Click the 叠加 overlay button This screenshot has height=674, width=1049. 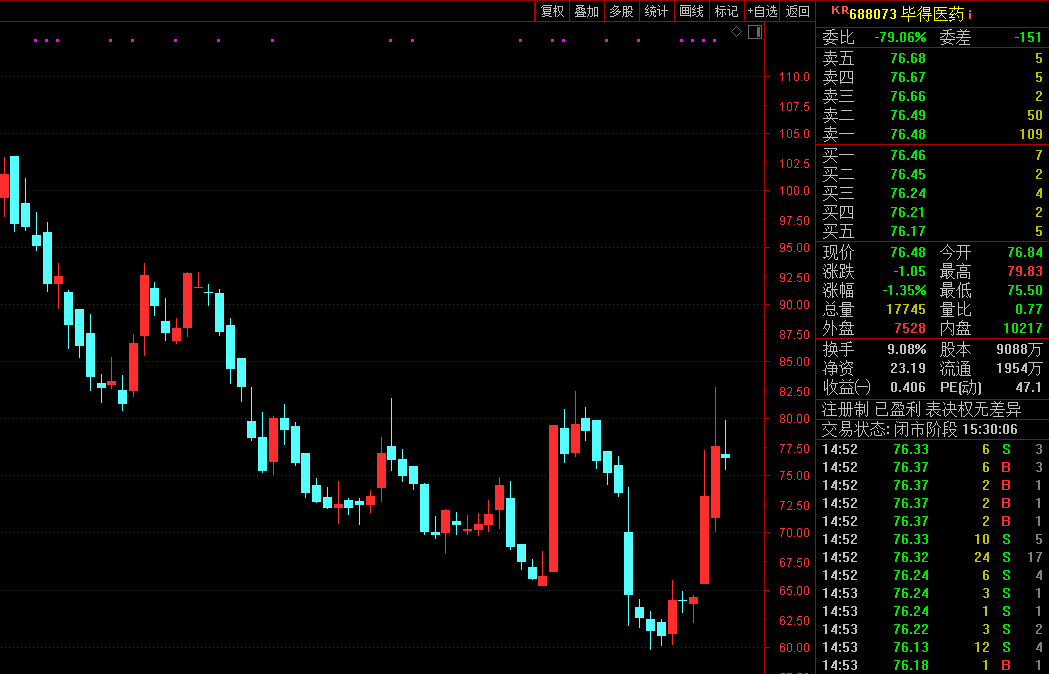point(586,11)
